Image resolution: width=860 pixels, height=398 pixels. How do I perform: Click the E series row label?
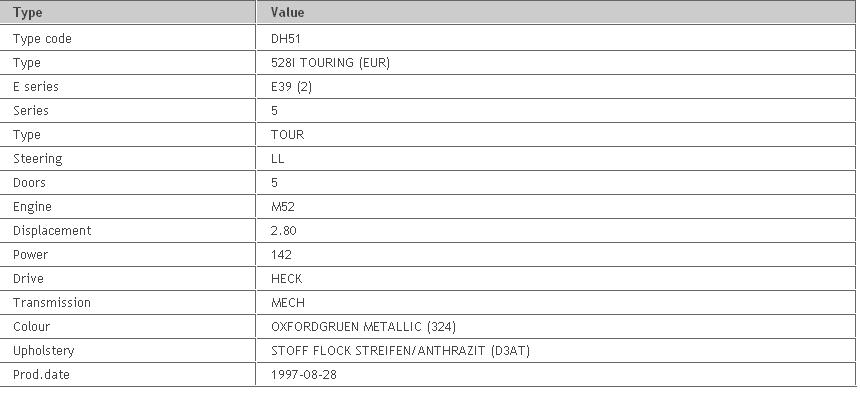pyautogui.click(x=36, y=87)
